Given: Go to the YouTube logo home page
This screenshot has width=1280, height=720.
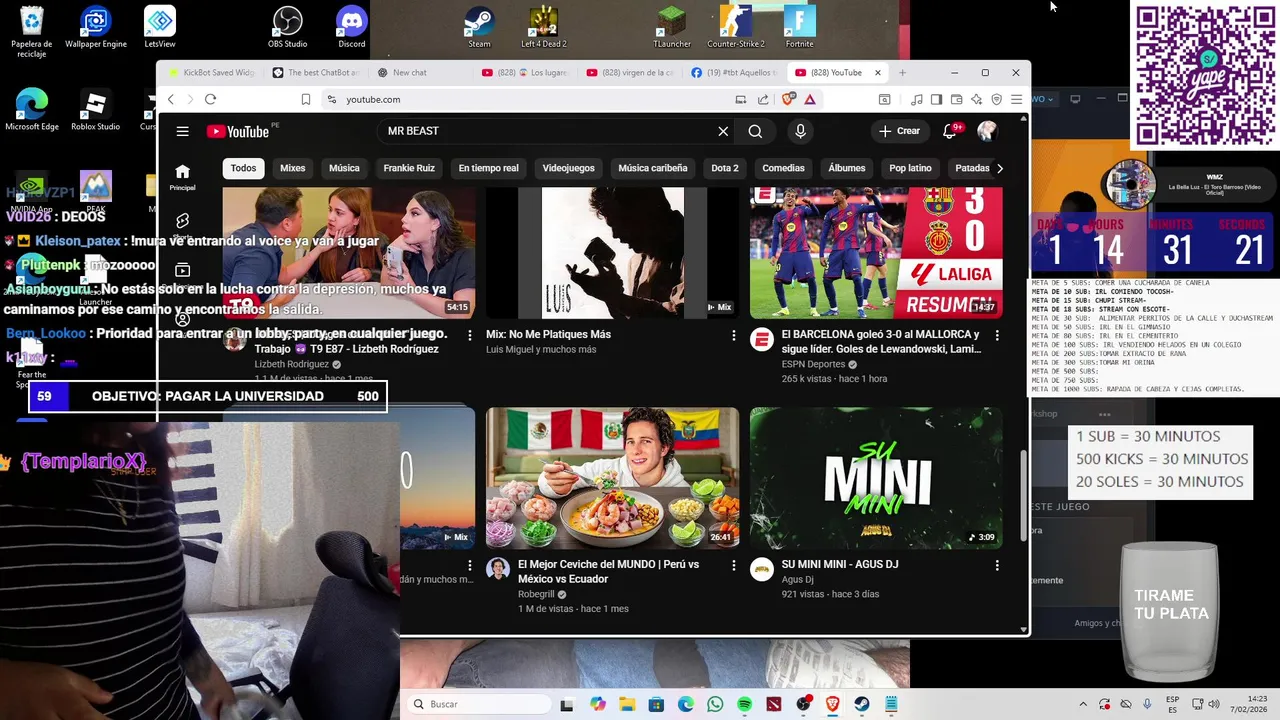Looking at the screenshot, I should (238, 131).
